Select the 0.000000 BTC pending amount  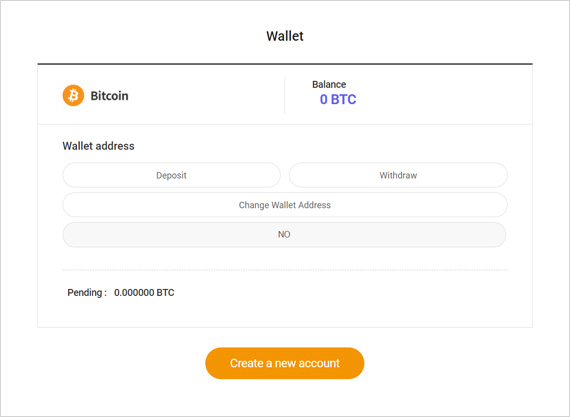(x=144, y=293)
